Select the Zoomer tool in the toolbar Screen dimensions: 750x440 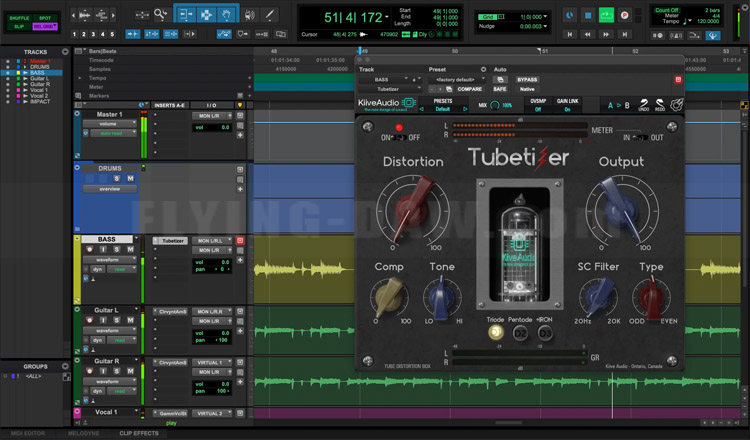(161, 15)
